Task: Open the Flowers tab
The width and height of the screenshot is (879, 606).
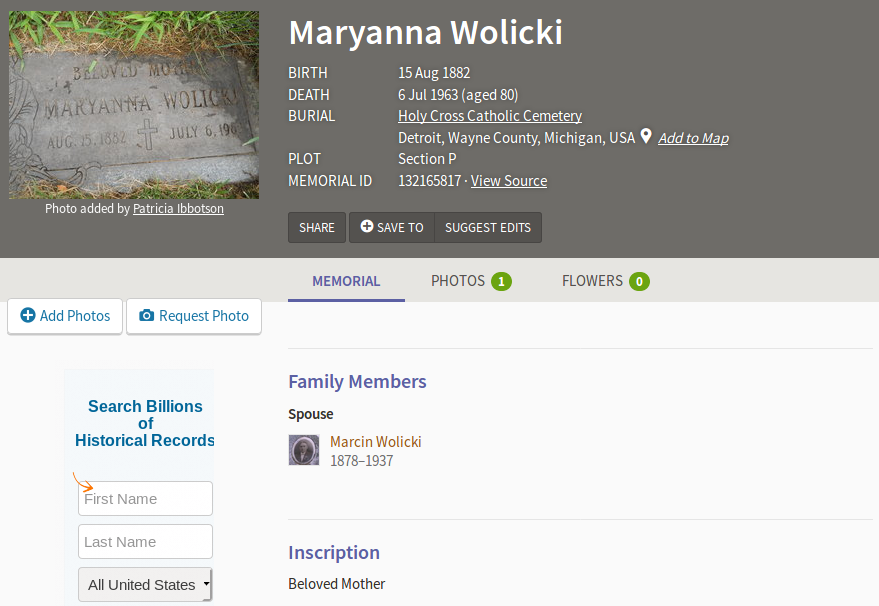Action: point(592,281)
